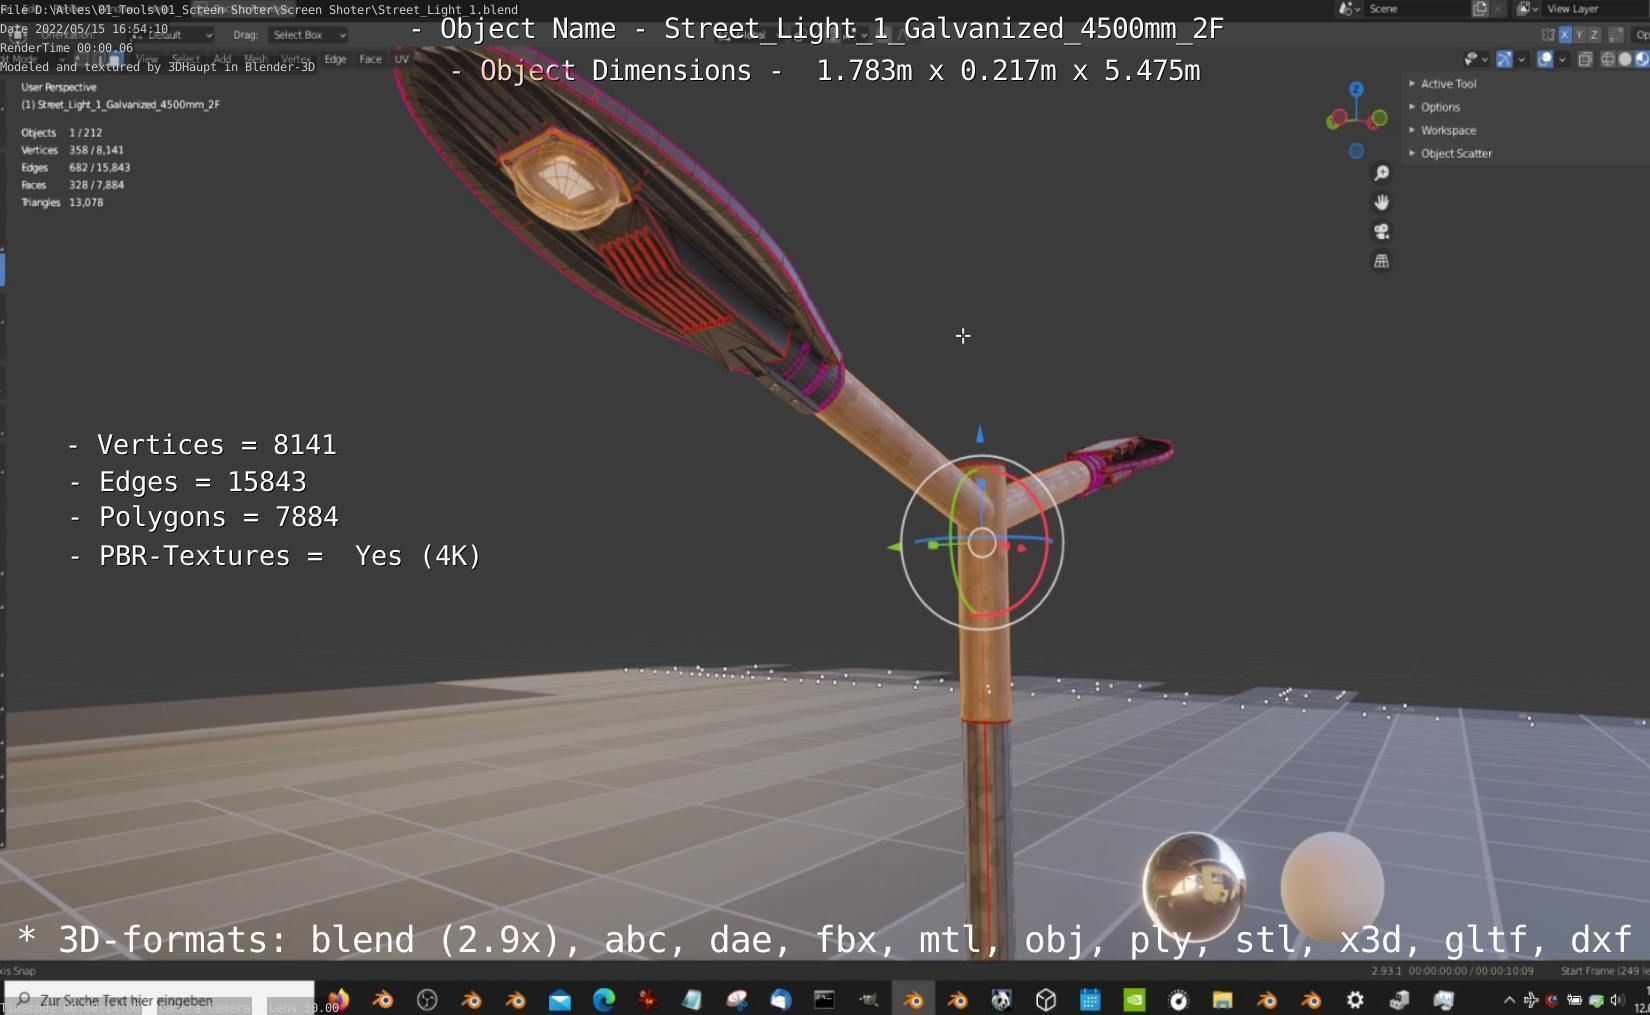This screenshot has height=1015, width=1650.
Task: Open the Calendar app from the taskbar
Action: tap(1090, 999)
